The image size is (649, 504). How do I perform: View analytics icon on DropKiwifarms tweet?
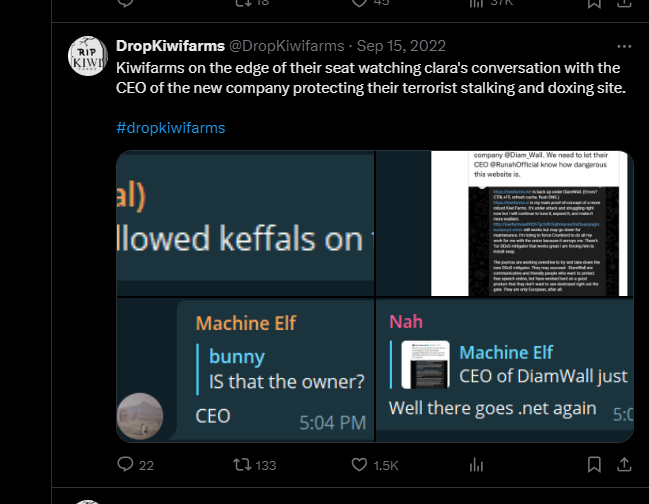(x=477, y=465)
